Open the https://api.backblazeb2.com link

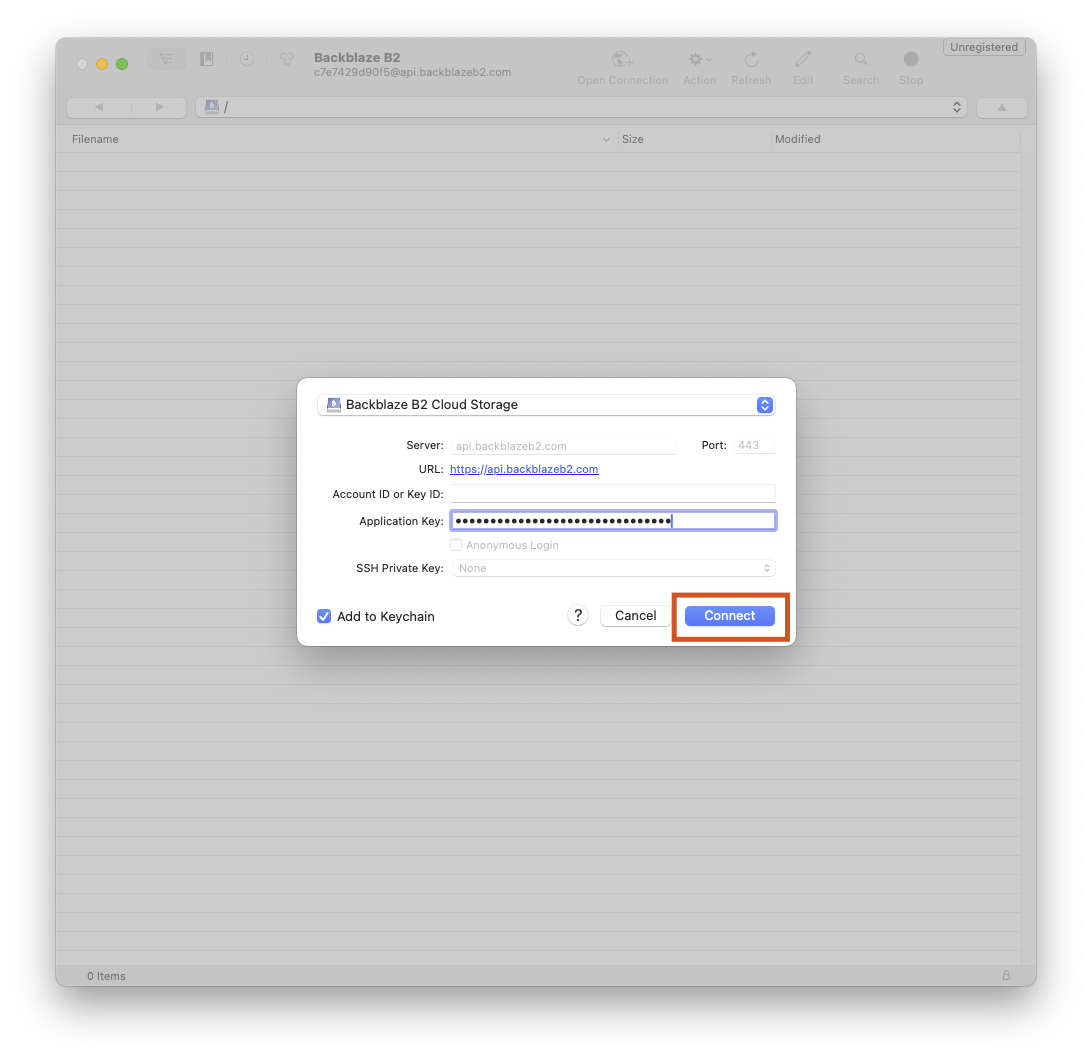point(524,469)
